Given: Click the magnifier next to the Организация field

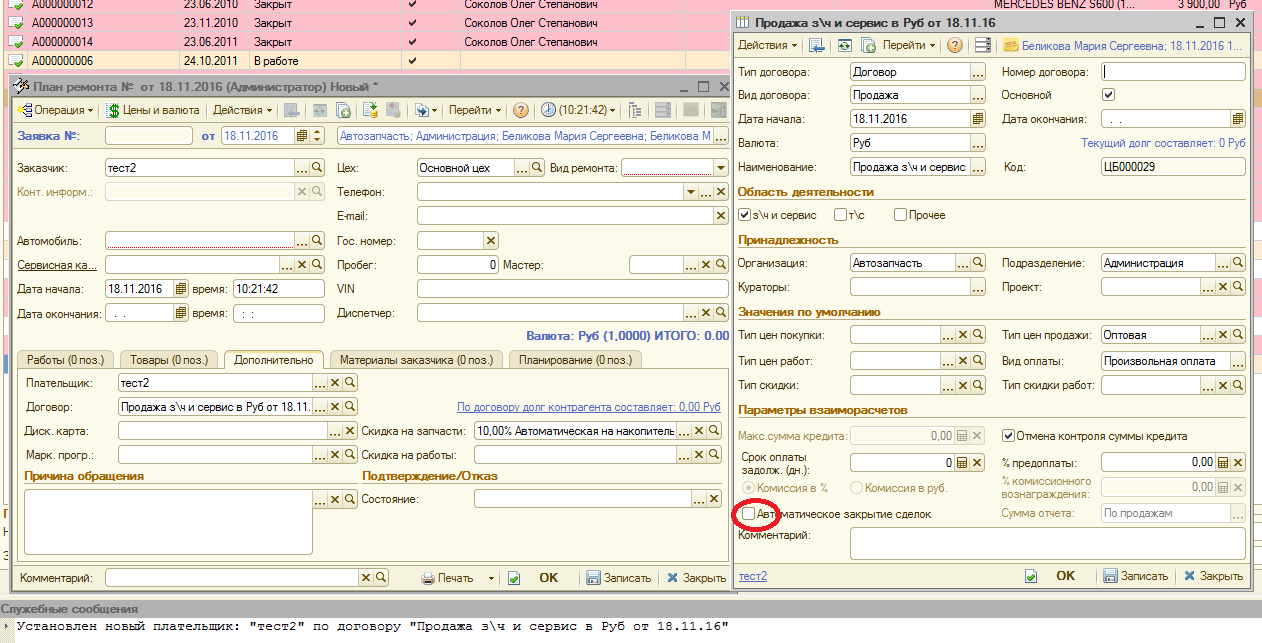Looking at the screenshot, I should tap(979, 263).
